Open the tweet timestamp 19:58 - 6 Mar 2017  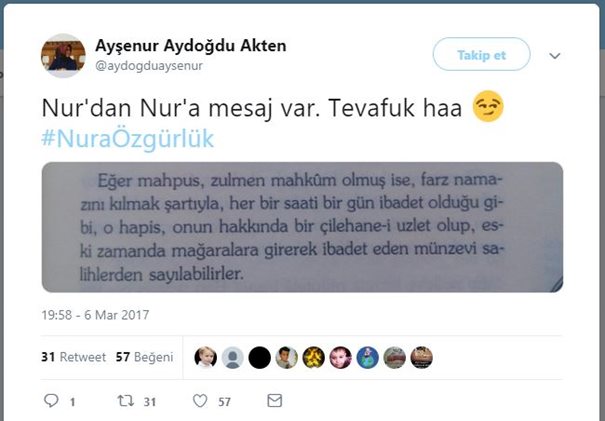tap(95, 315)
